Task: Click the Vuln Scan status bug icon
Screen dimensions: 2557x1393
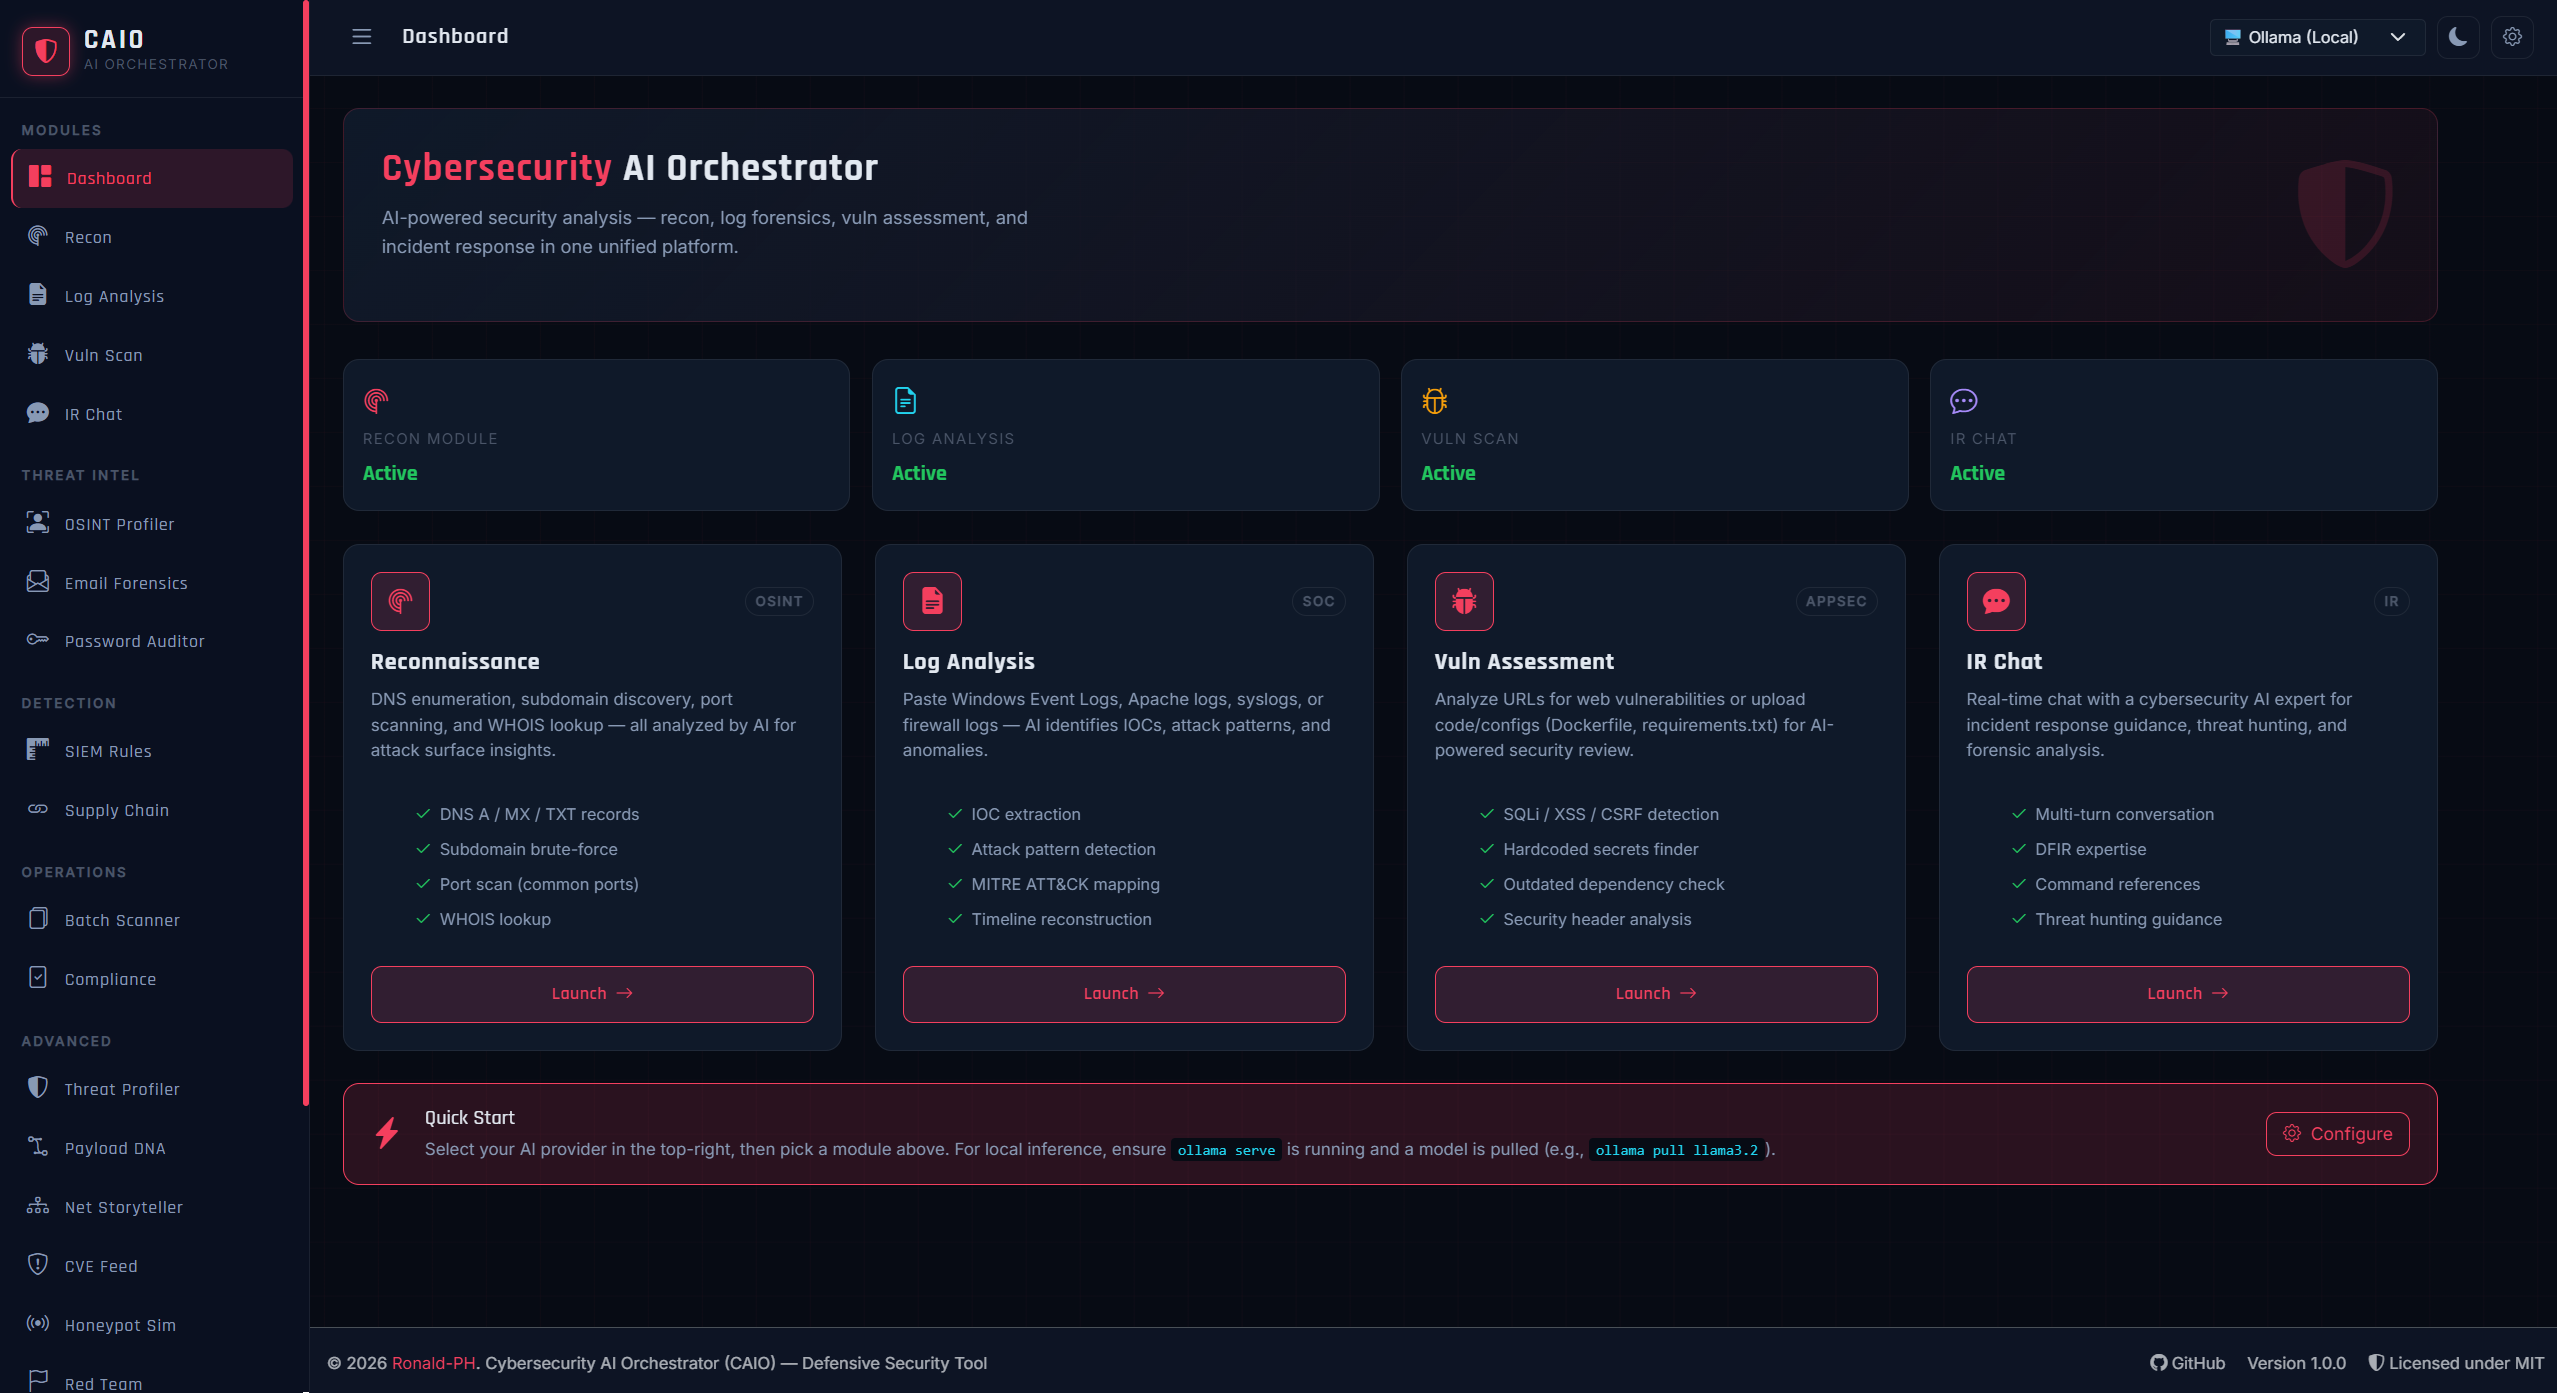Action: [1434, 401]
